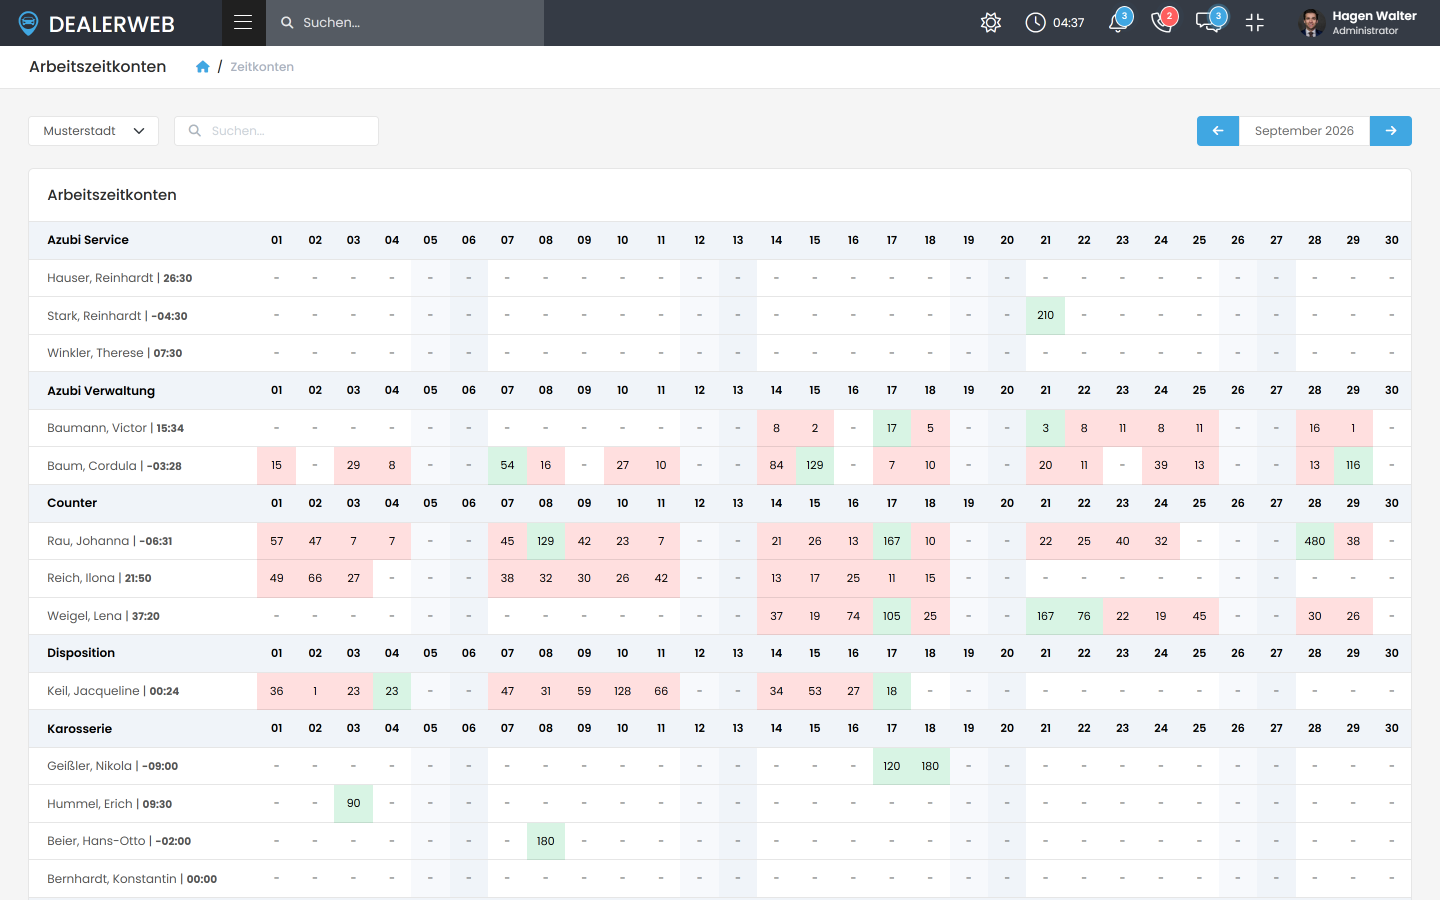Click the Disposition group header

81,653
